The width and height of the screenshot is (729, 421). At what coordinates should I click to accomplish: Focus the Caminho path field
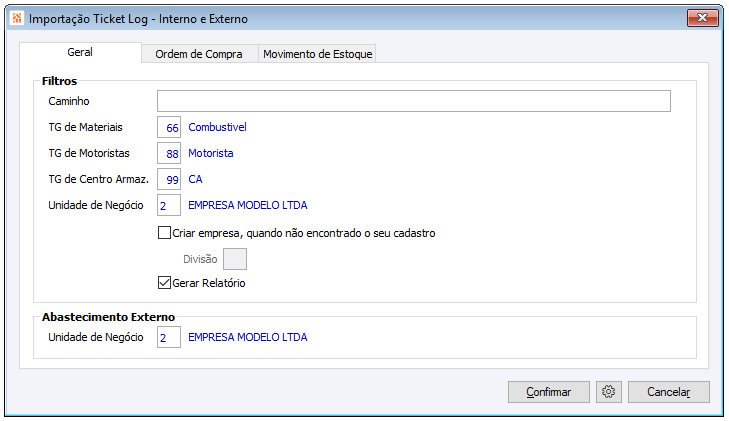[414, 101]
